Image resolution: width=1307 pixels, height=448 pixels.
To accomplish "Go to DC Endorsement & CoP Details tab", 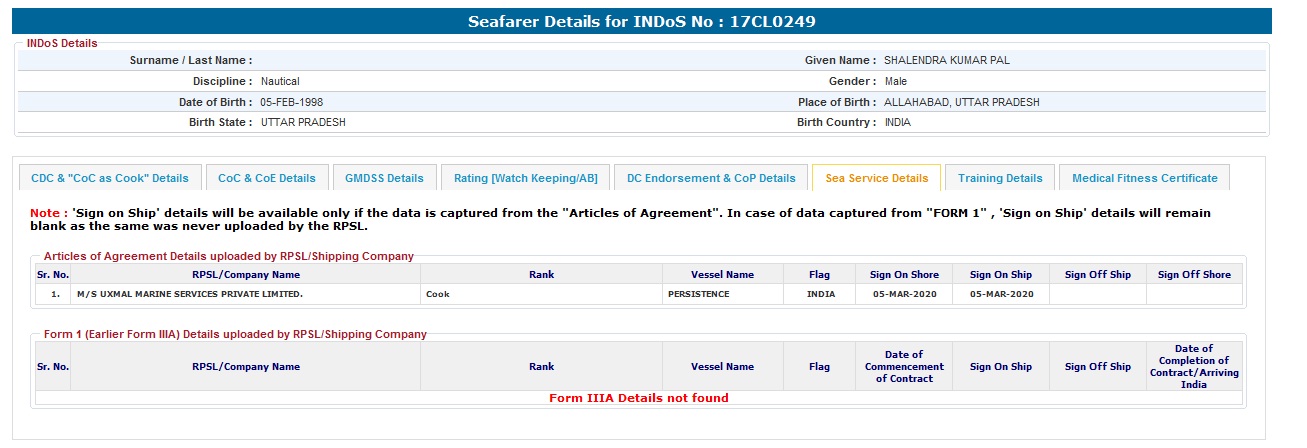I will 711,178.
